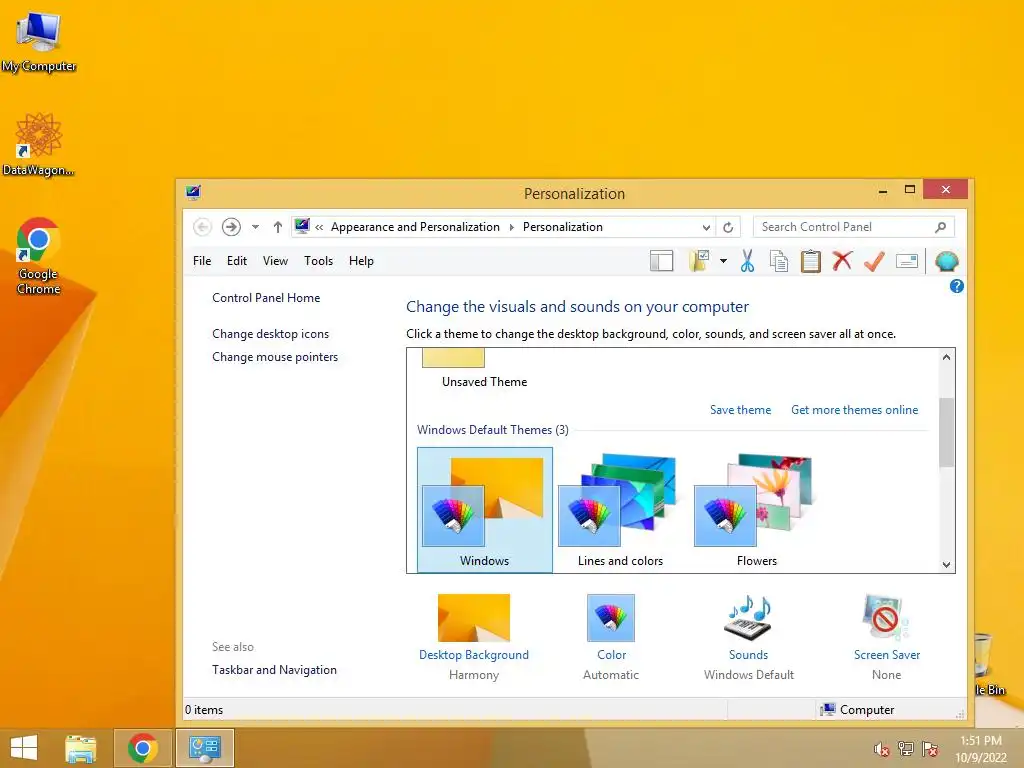Open the Windows Start button
This screenshot has width=1024, height=768.
(x=24, y=748)
